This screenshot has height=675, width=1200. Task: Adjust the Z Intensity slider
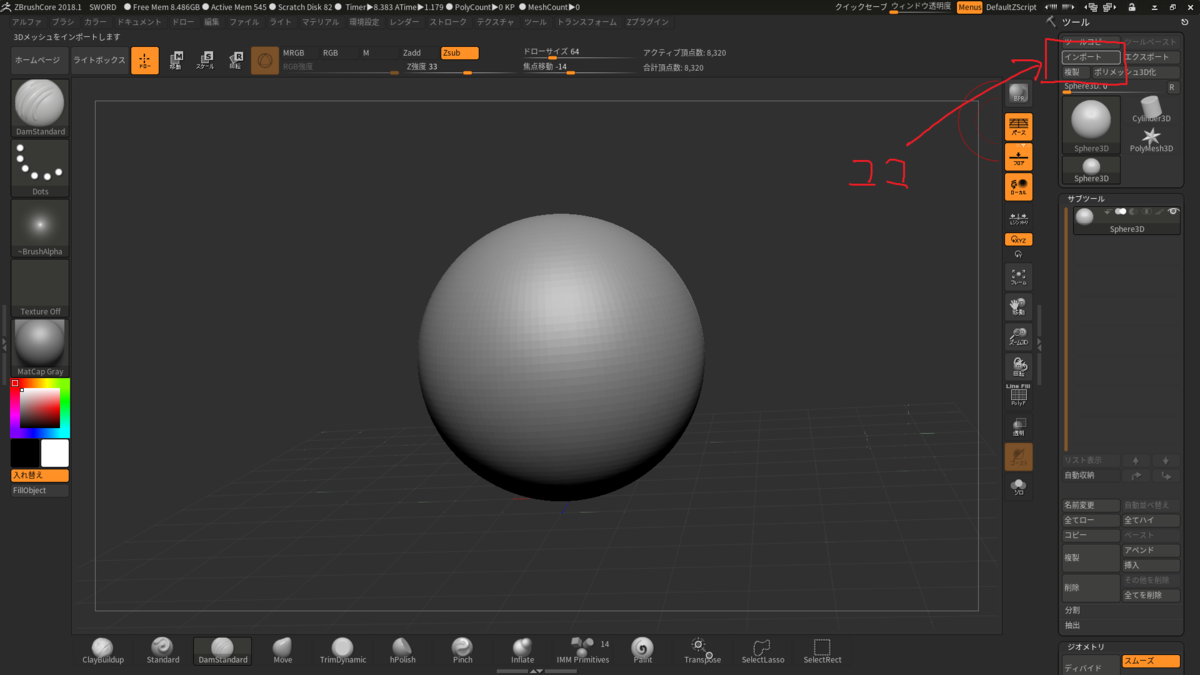(460, 67)
